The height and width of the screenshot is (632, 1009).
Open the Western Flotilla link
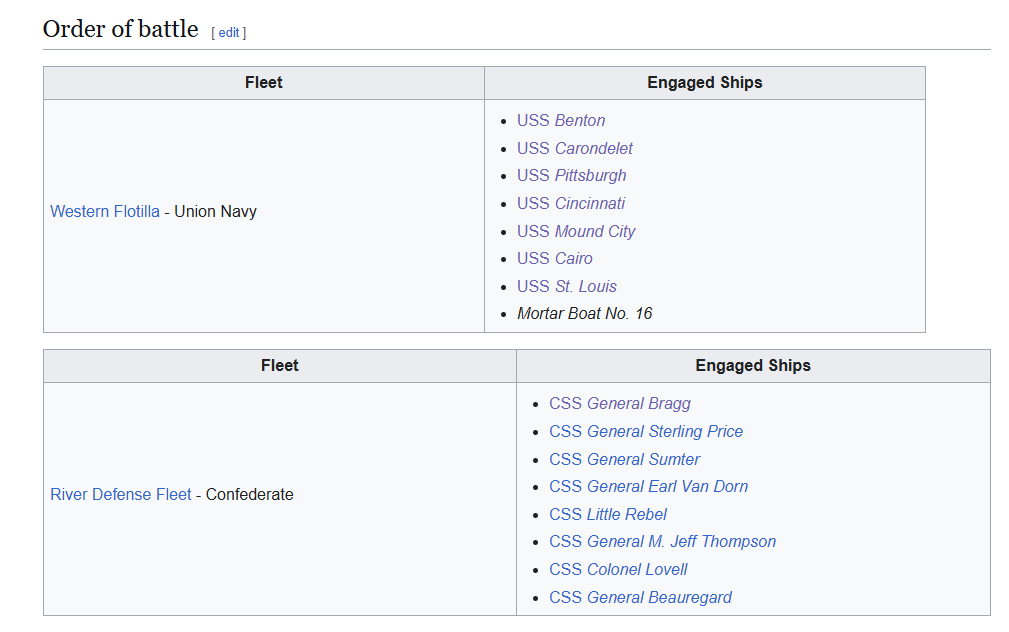105,211
